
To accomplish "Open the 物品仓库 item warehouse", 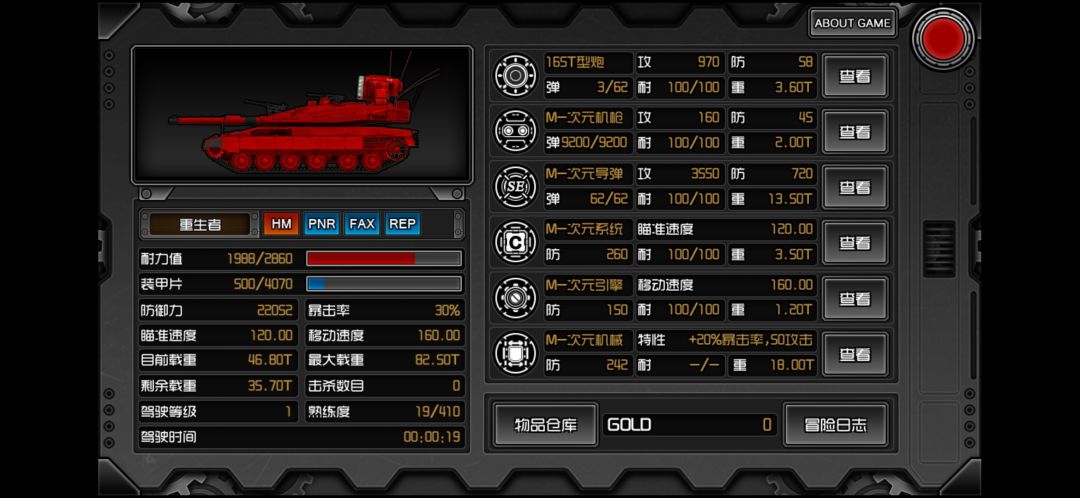I will pyautogui.click(x=546, y=425).
